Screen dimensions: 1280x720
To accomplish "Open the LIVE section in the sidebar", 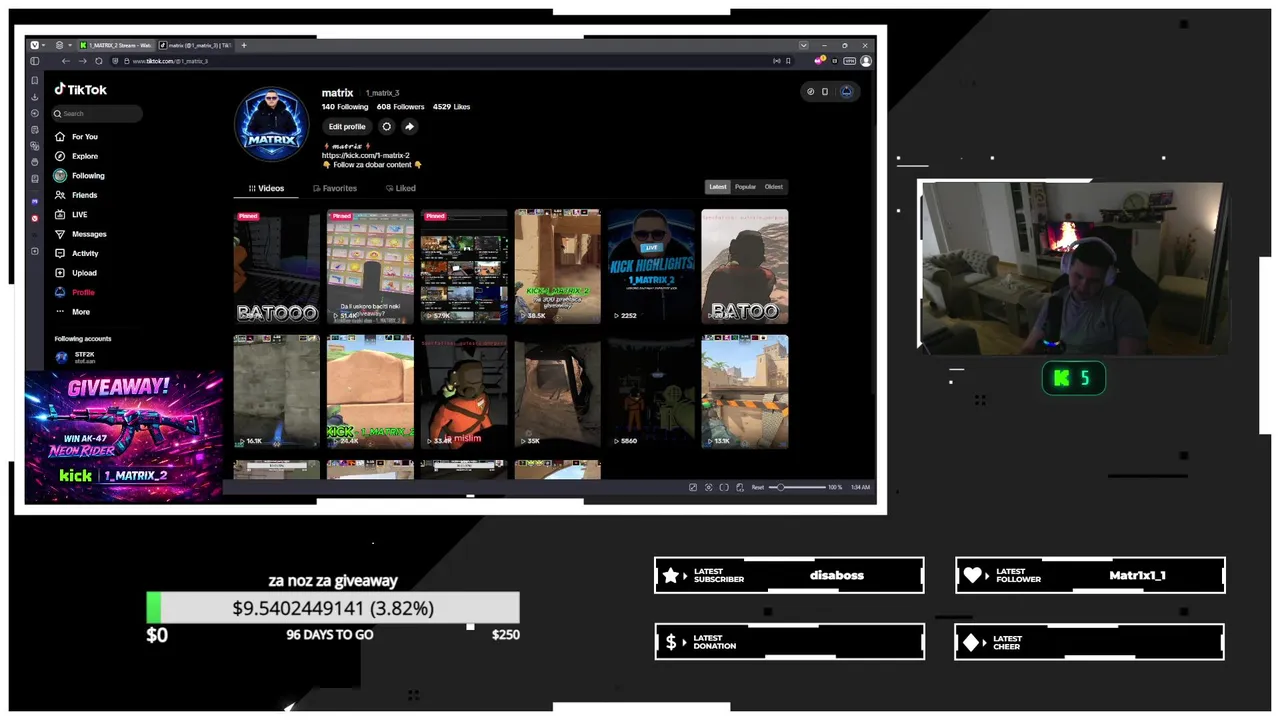I will [72, 214].
